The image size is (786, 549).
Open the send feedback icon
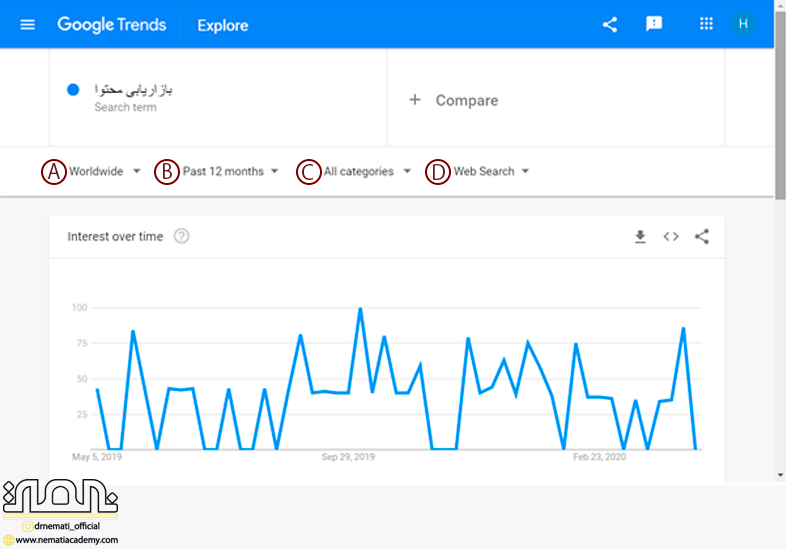(x=654, y=24)
